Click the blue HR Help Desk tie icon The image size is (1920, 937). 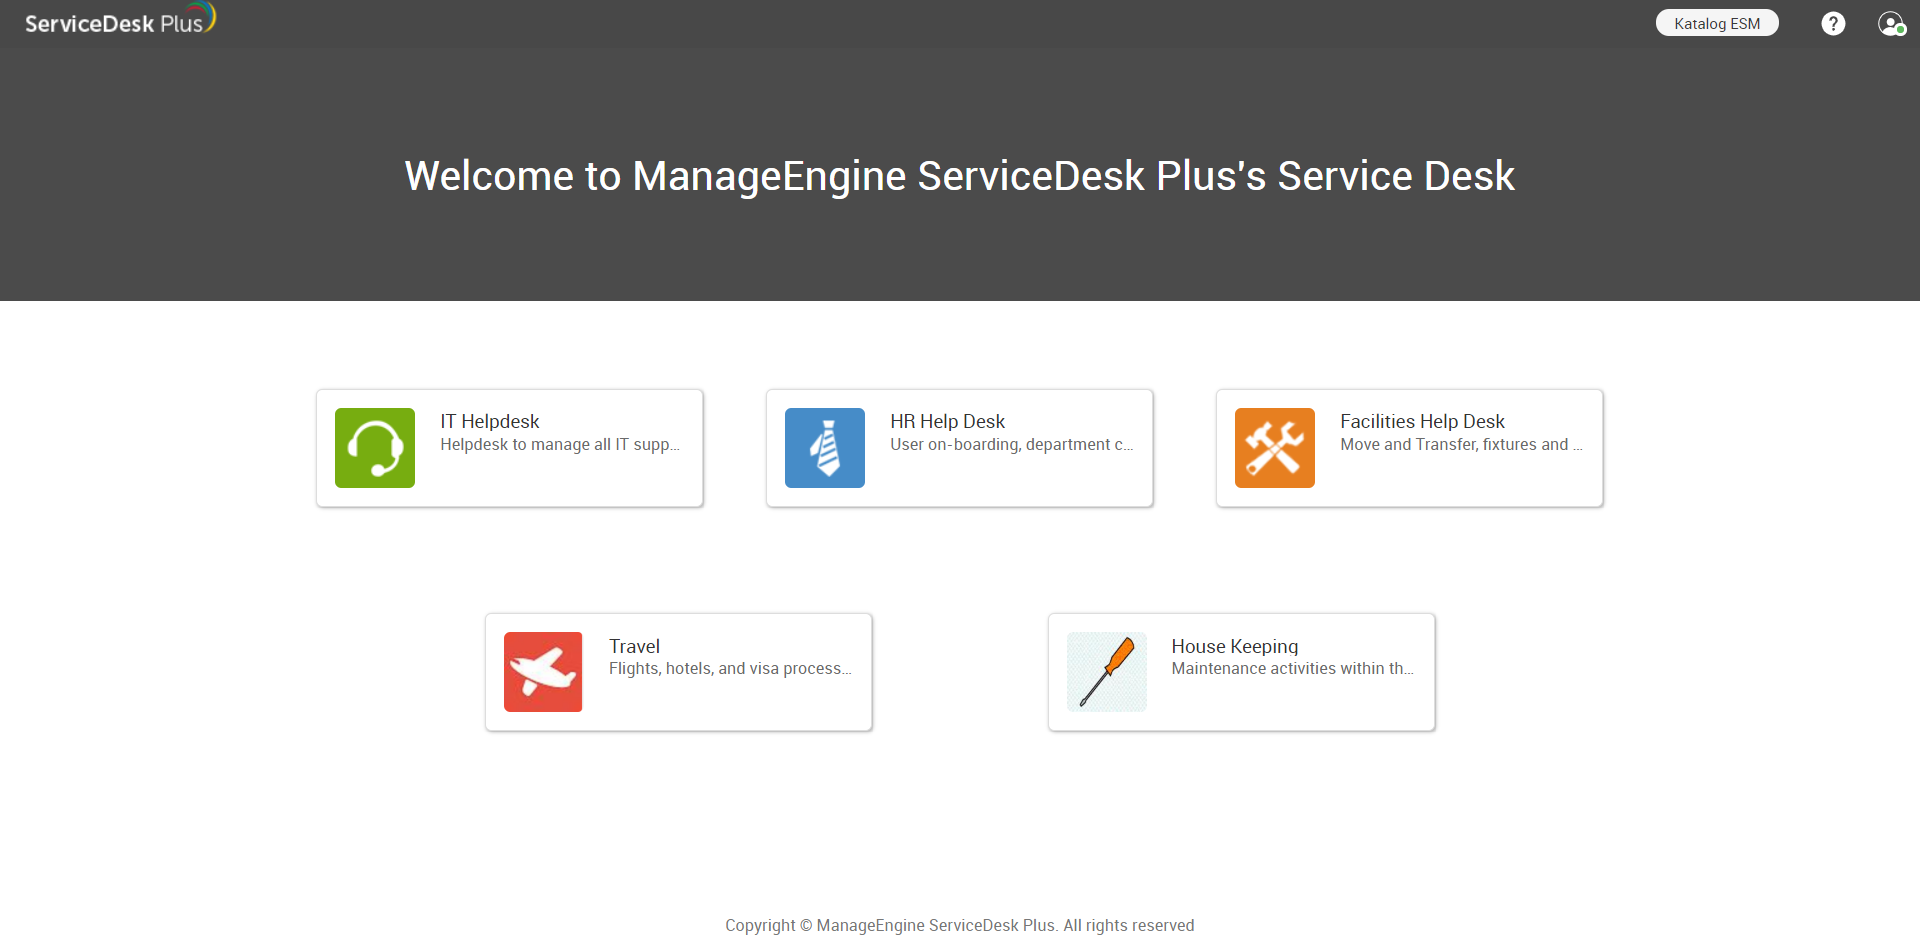824,447
